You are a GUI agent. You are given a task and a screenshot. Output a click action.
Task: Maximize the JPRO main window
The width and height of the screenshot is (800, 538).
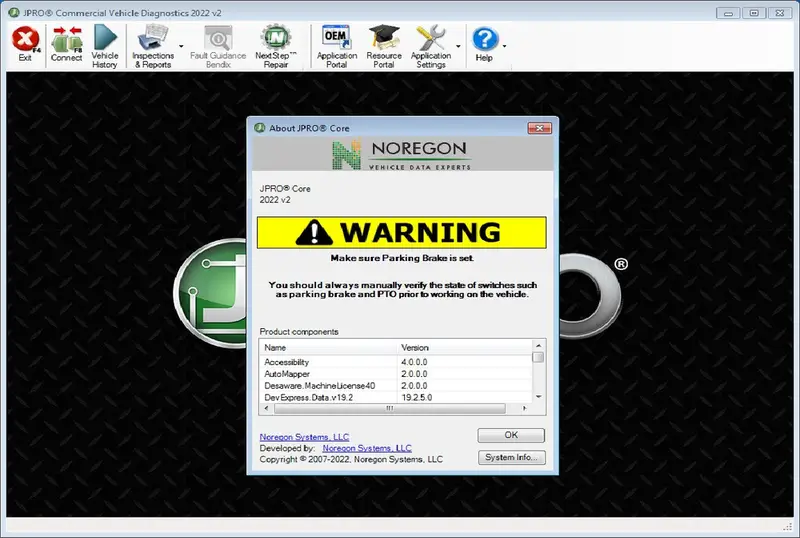tap(754, 13)
